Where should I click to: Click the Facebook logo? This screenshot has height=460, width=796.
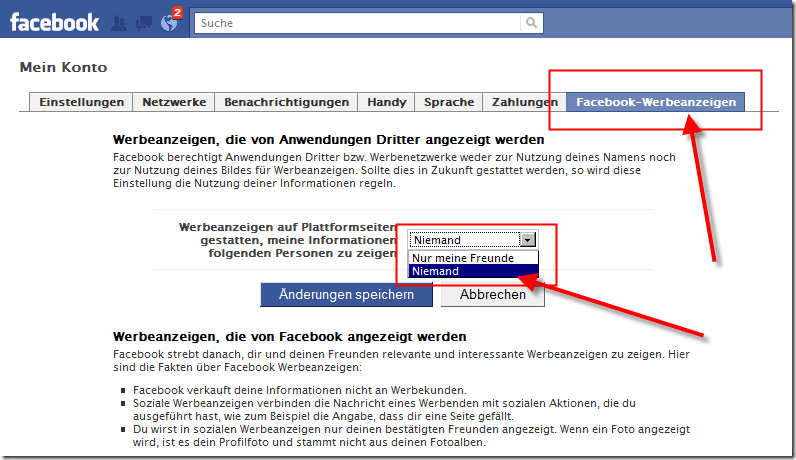(54, 23)
